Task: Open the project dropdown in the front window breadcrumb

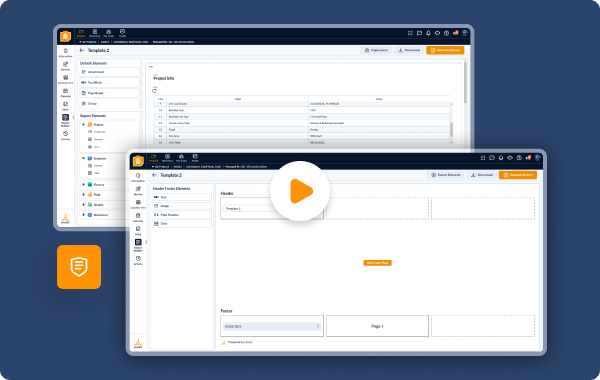Action: click(160, 167)
